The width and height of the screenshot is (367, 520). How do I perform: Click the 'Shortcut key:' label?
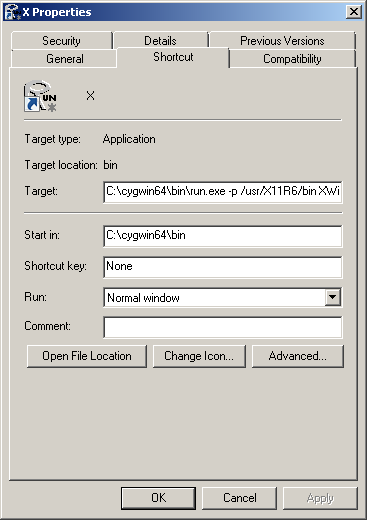[x=55, y=266]
